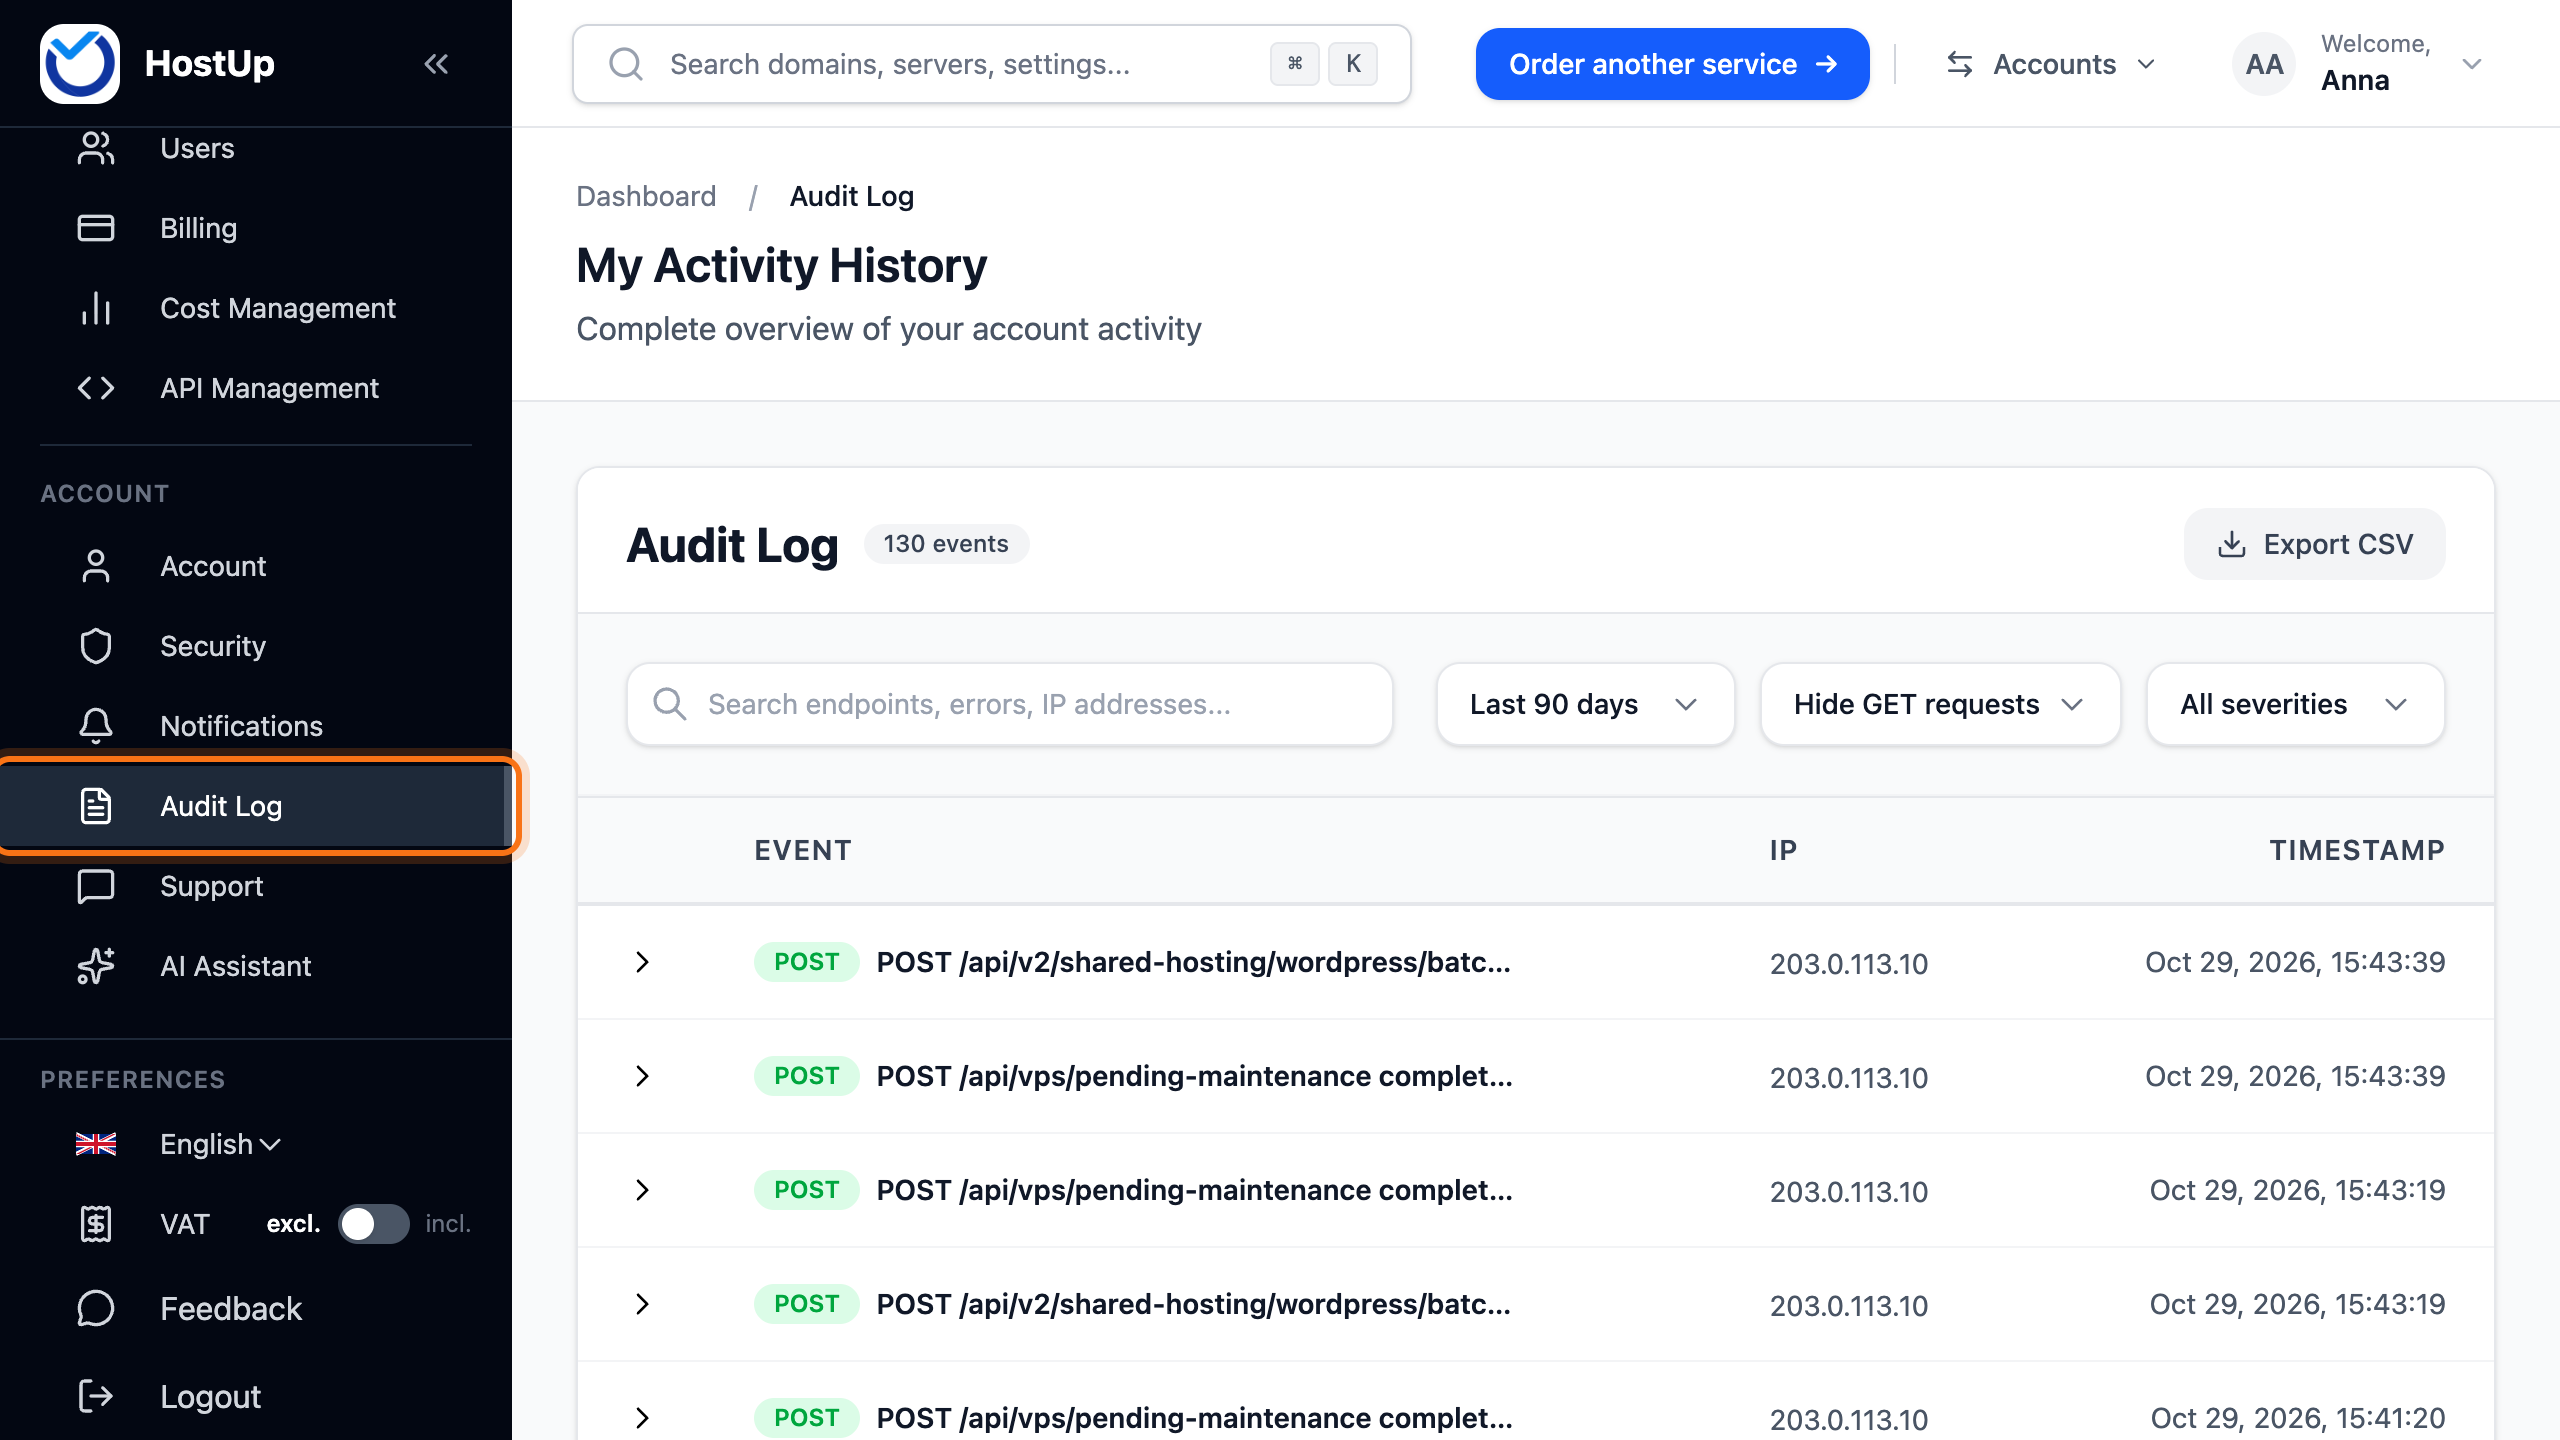
Task: Click the EVENT column header
Action: tap(802, 850)
